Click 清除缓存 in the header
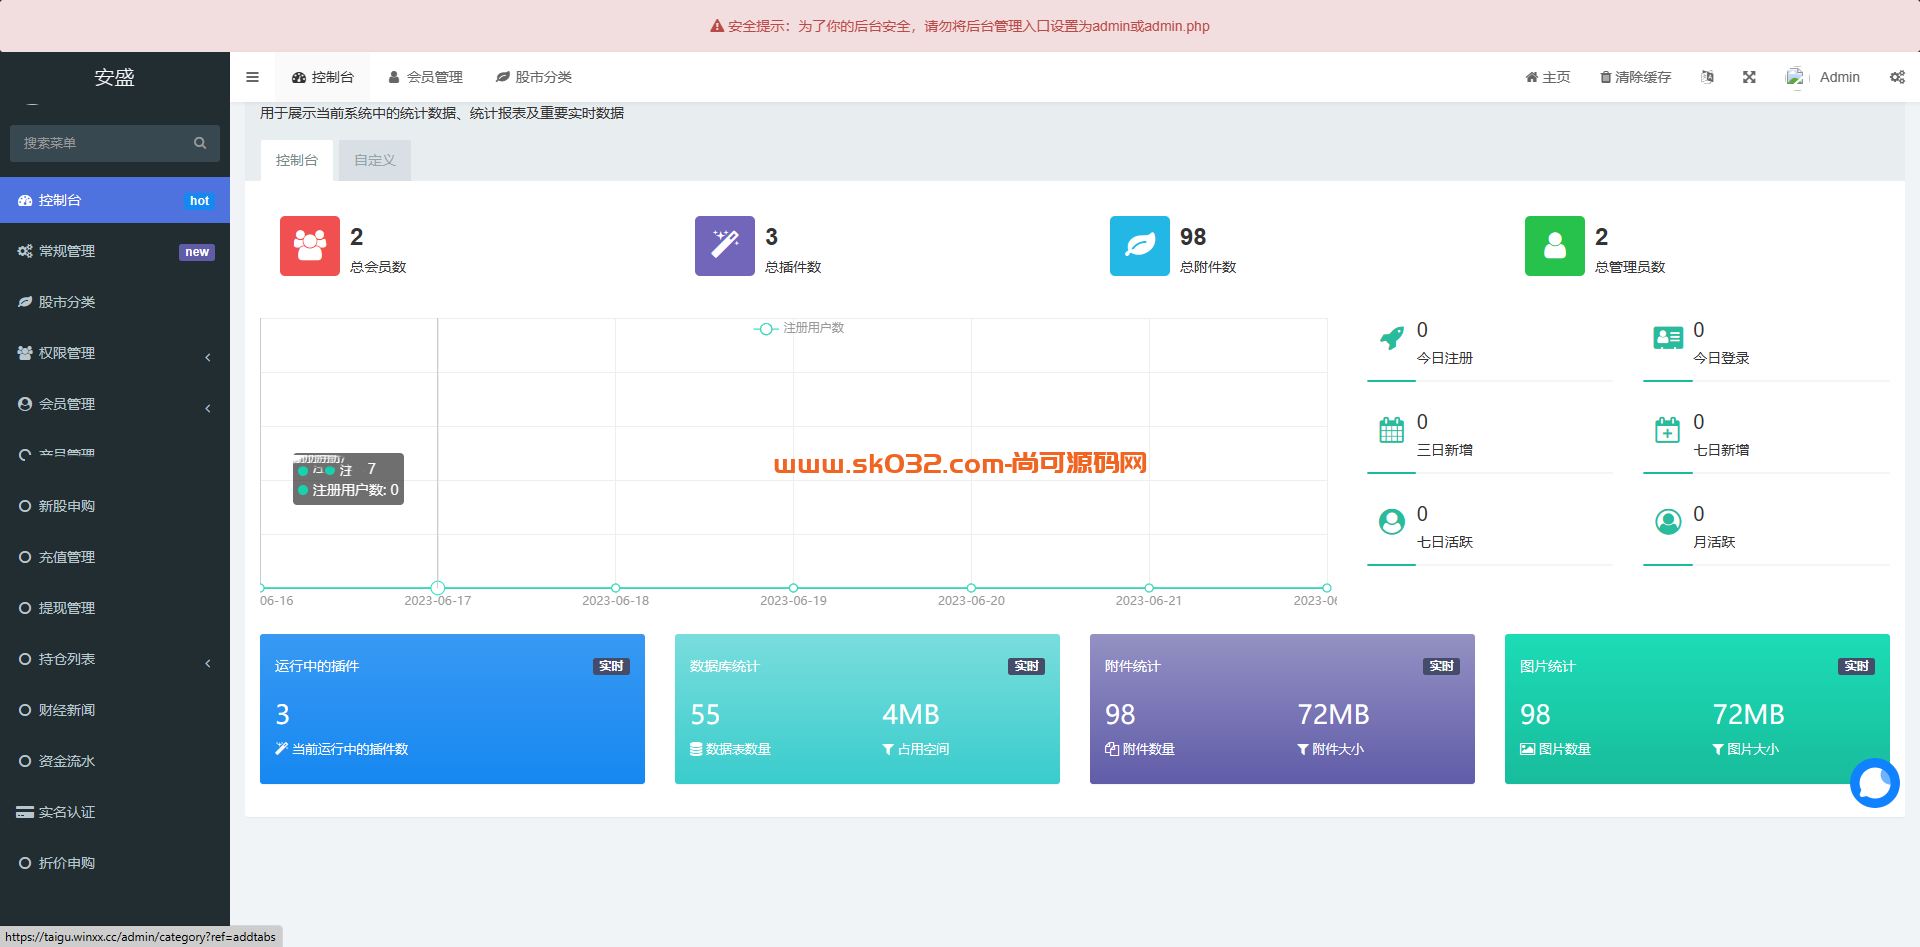 point(1635,77)
